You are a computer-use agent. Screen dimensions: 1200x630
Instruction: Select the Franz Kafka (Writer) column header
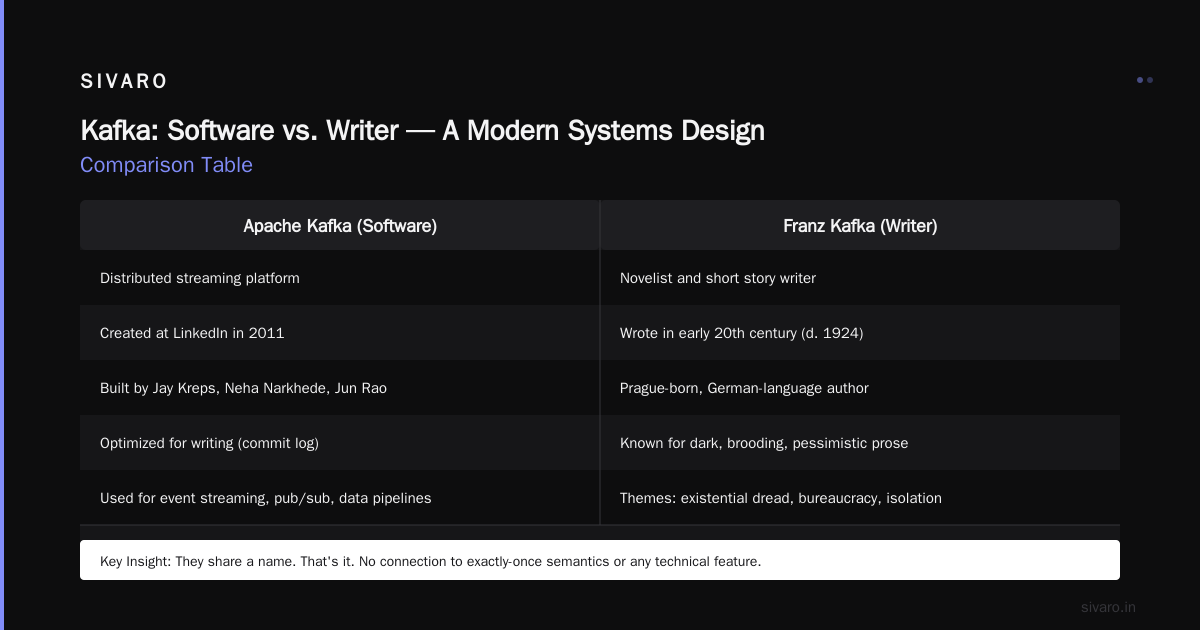[860, 225]
